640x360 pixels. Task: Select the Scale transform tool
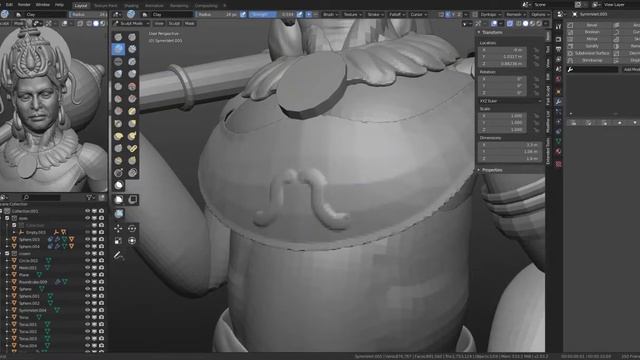118,241
